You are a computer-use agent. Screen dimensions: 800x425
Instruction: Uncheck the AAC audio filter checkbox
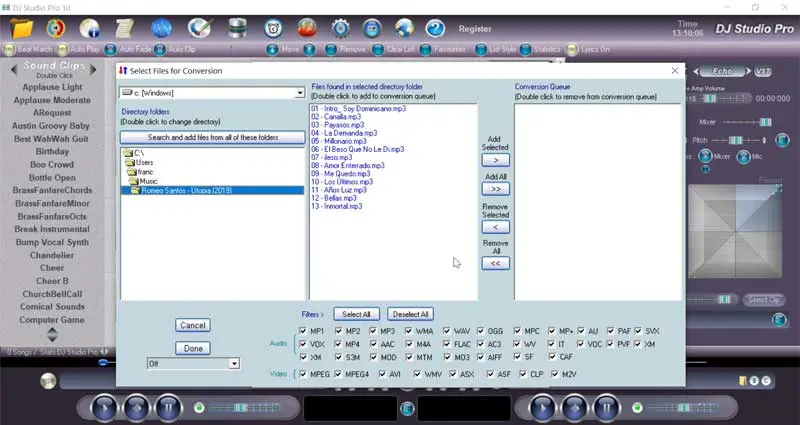click(x=373, y=344)
